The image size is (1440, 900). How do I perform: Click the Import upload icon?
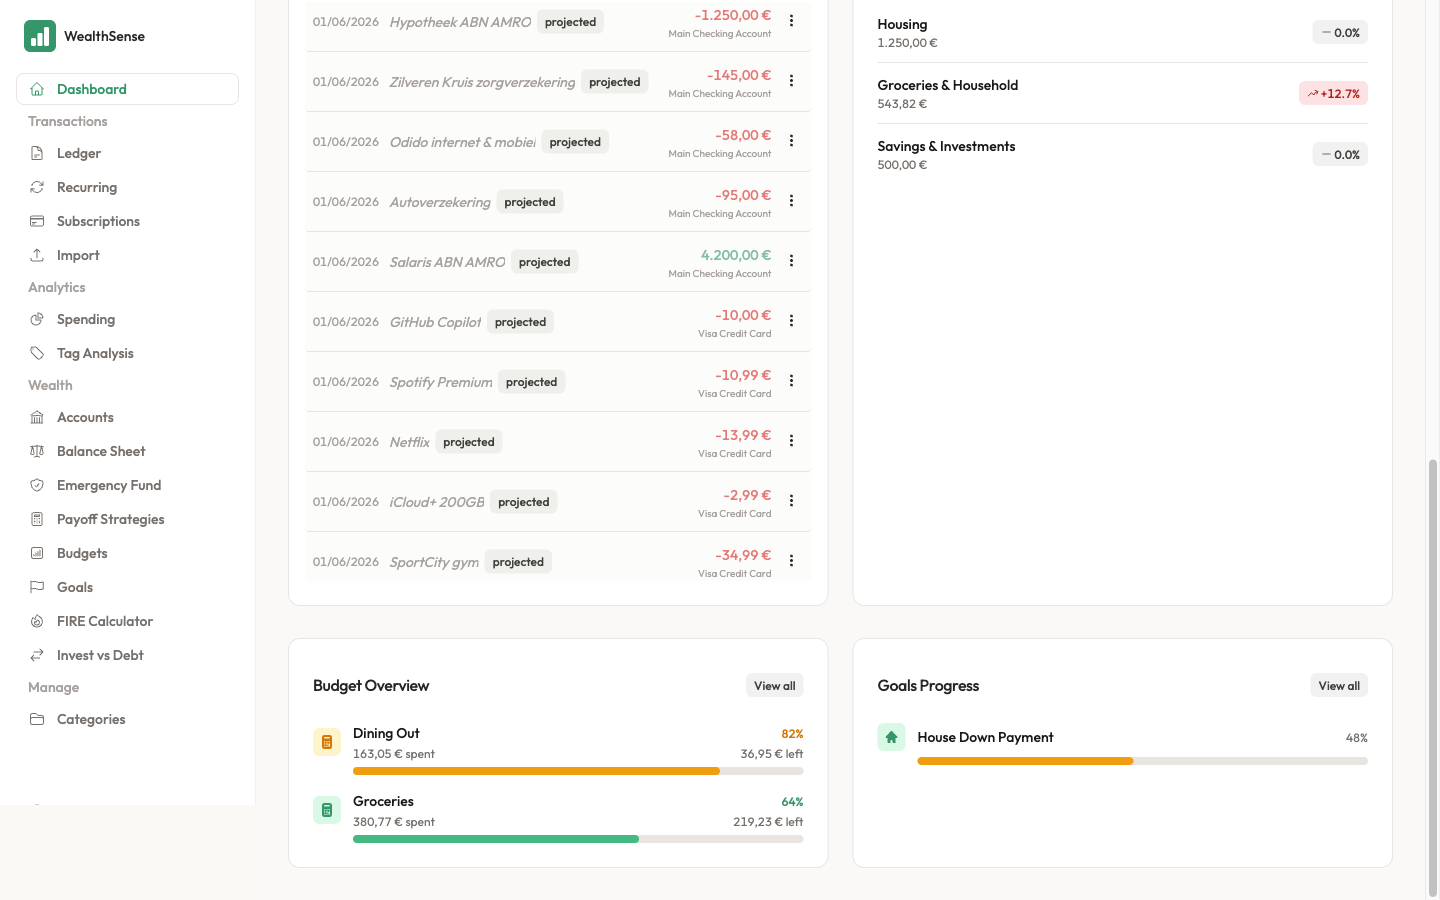coord(37,255)
